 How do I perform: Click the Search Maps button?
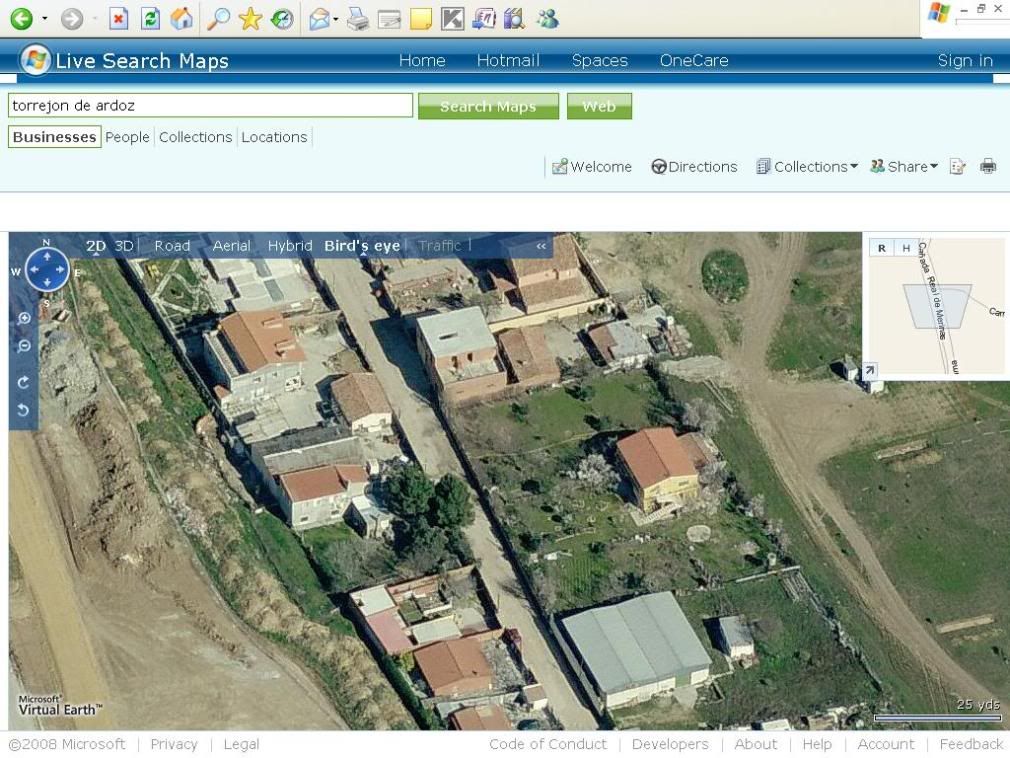point(488,106)
